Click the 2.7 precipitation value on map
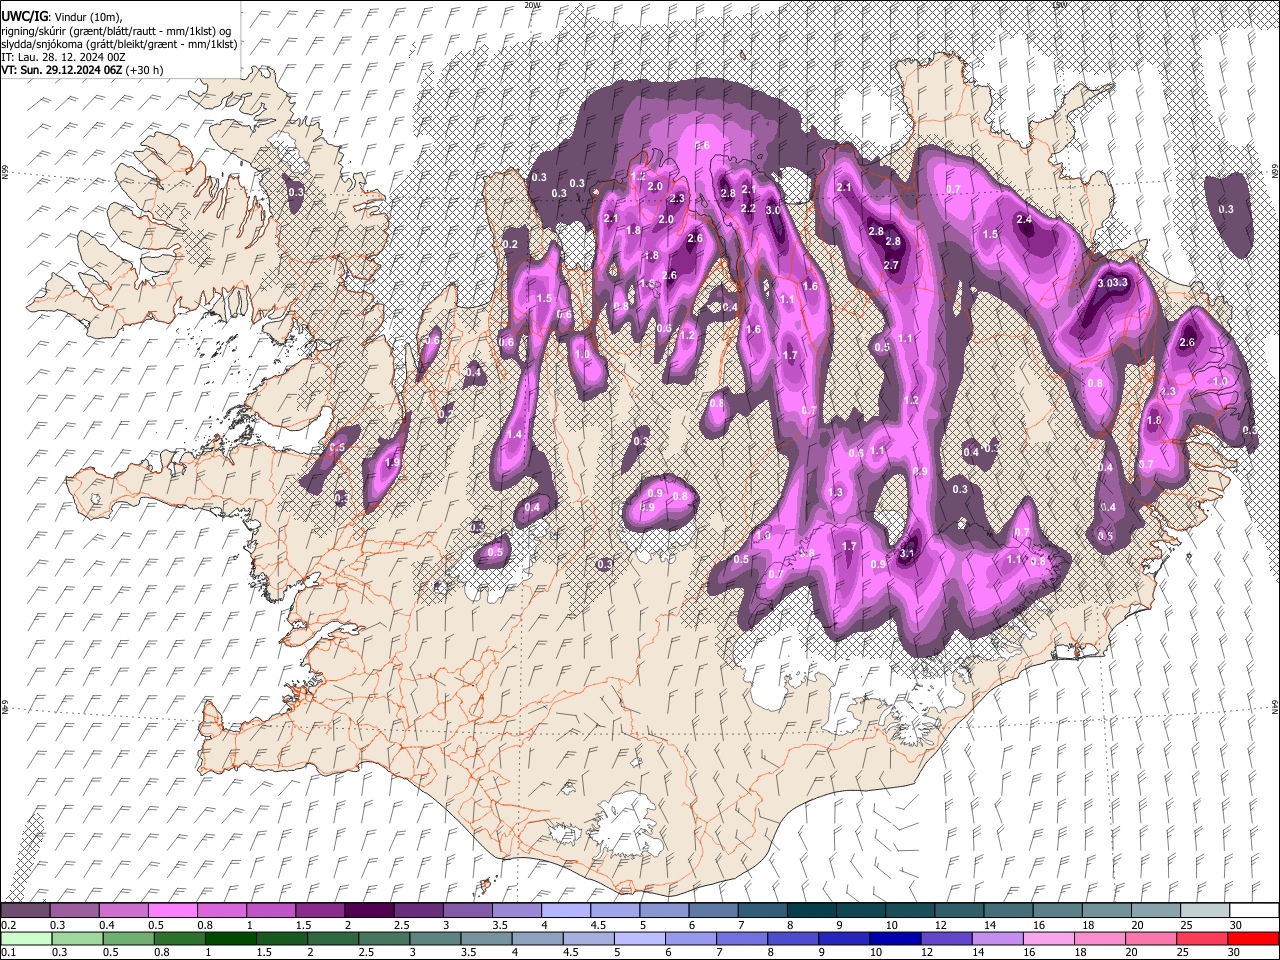Screen dimensions: 1280x960 pos(892,265)
